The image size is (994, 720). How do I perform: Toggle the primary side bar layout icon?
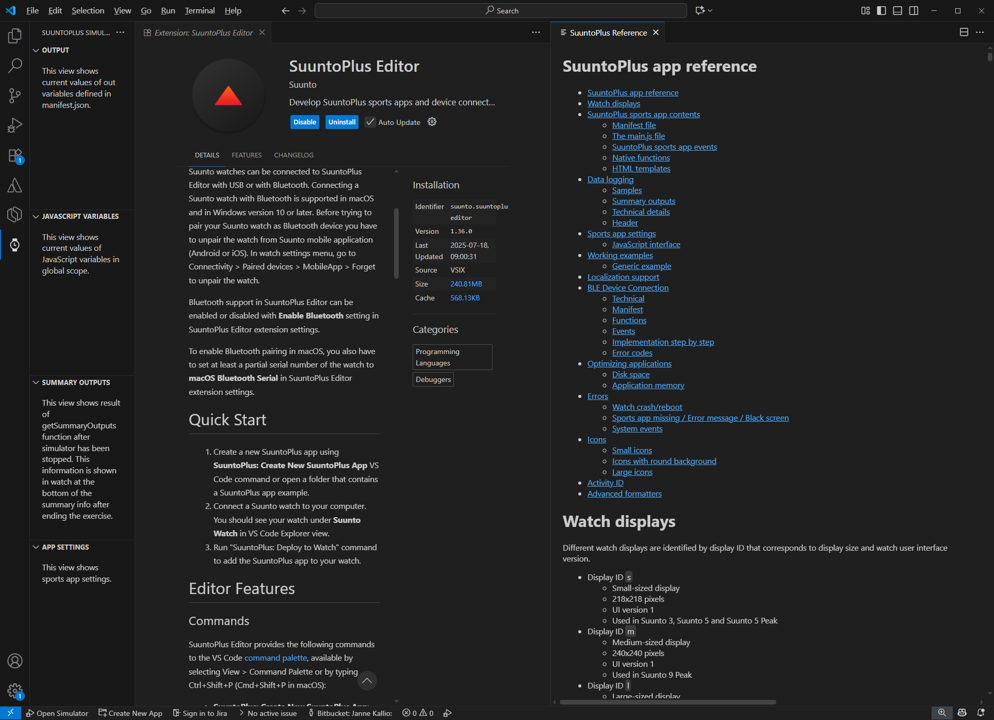coord(881,11)
